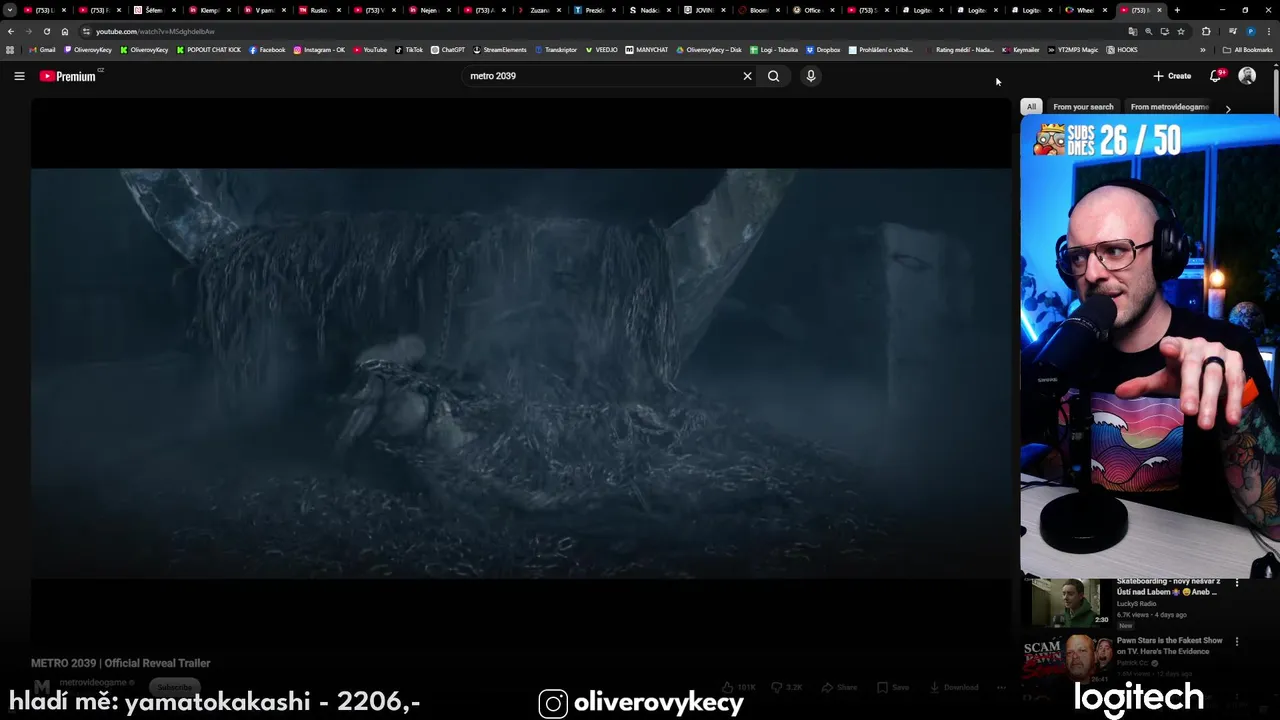Show next filter chips arrow
Viewport: 1280px width, 720px height.
pyautogui.click(x=1228, y=108)
